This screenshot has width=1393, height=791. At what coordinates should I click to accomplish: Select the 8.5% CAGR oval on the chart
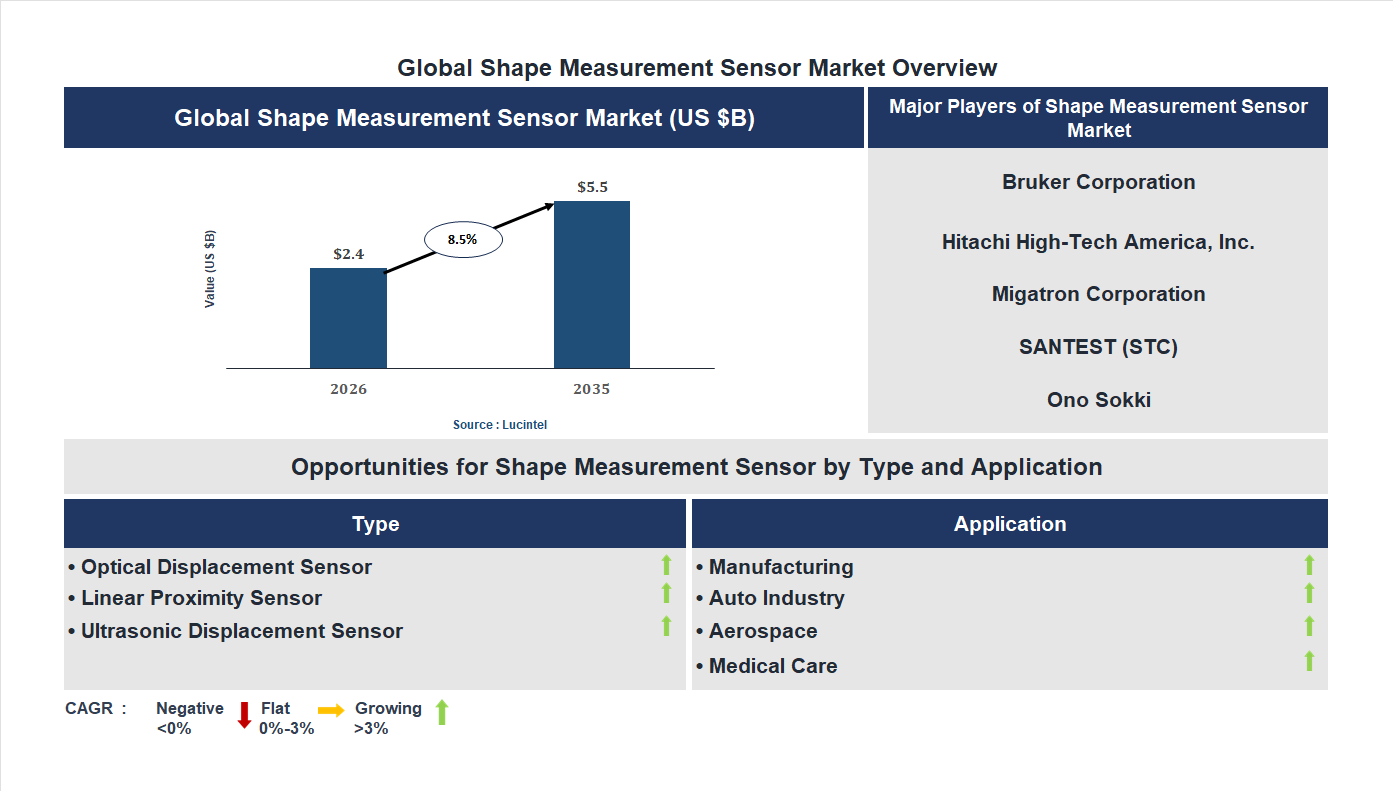pos(462,239)
